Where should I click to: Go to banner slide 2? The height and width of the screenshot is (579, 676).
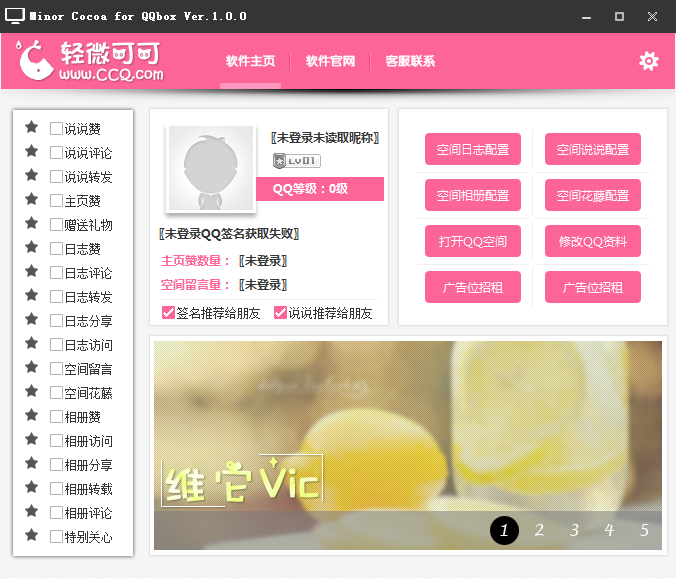[539, 530]
